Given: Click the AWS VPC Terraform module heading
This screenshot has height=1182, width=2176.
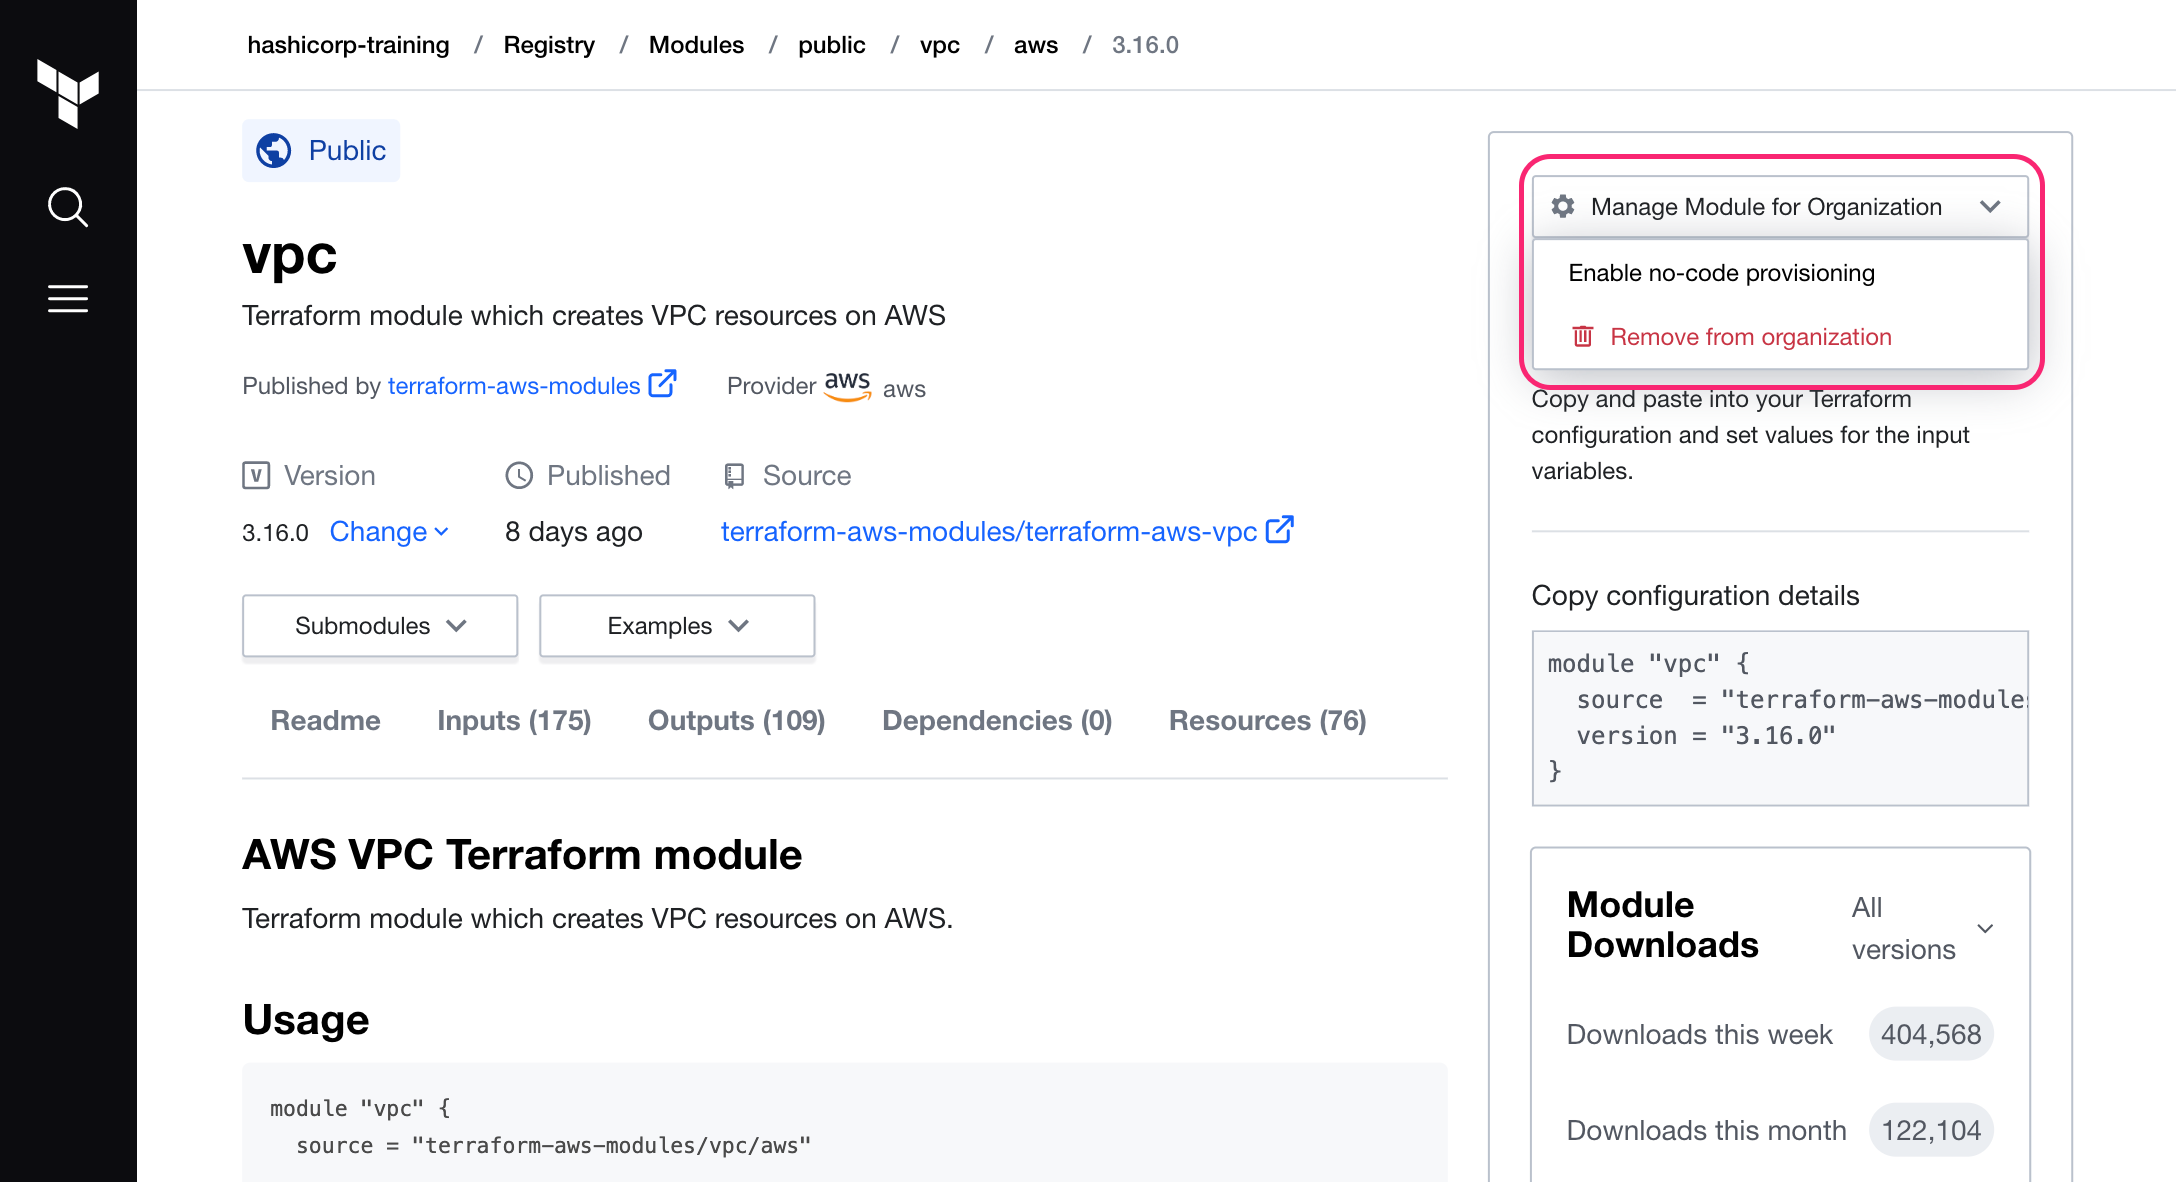Looking at the screenshot, I should click(522, 855).
